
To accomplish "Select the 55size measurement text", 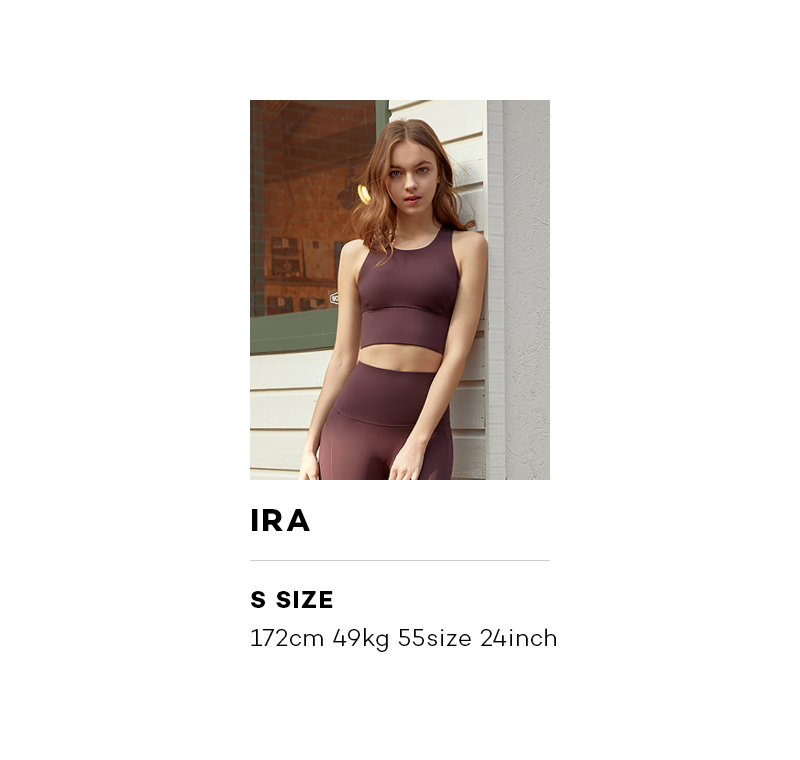I will point(435,638).
